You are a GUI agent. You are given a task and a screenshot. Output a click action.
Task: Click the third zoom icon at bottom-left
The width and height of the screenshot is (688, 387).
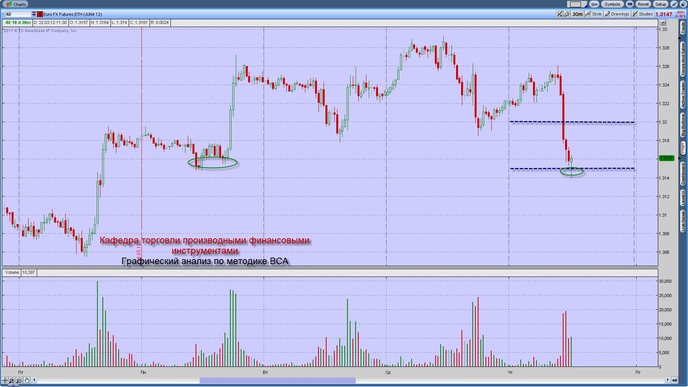click(x=19, y=380)
